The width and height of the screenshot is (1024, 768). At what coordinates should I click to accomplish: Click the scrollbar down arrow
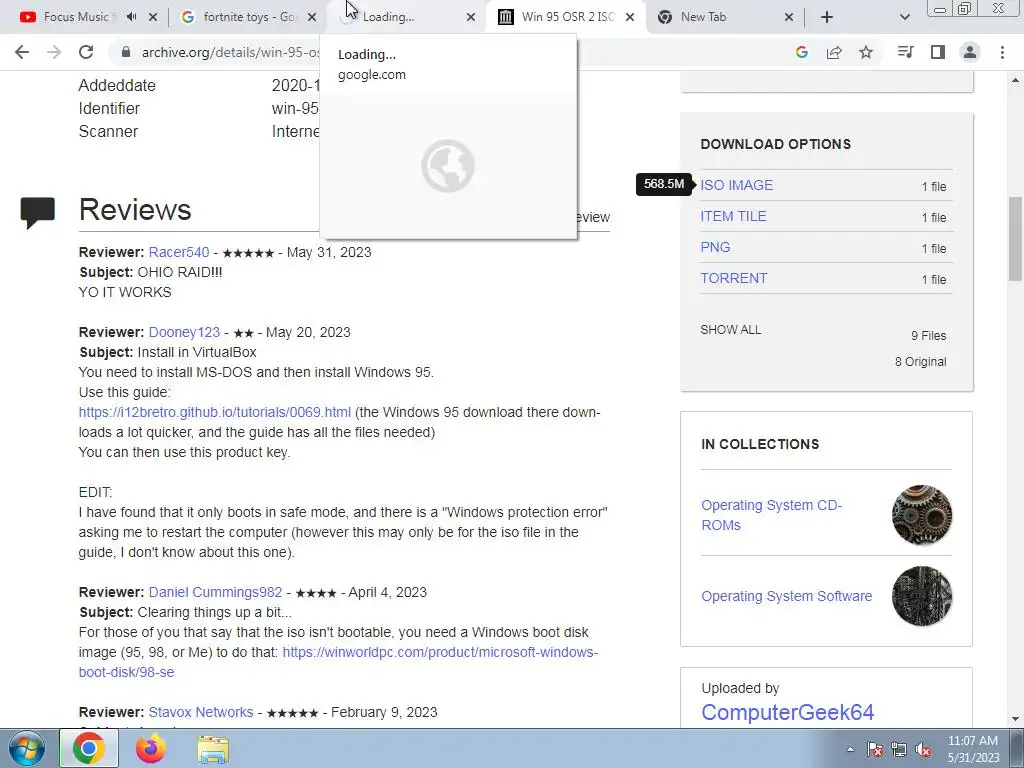tap(1015, 720)
